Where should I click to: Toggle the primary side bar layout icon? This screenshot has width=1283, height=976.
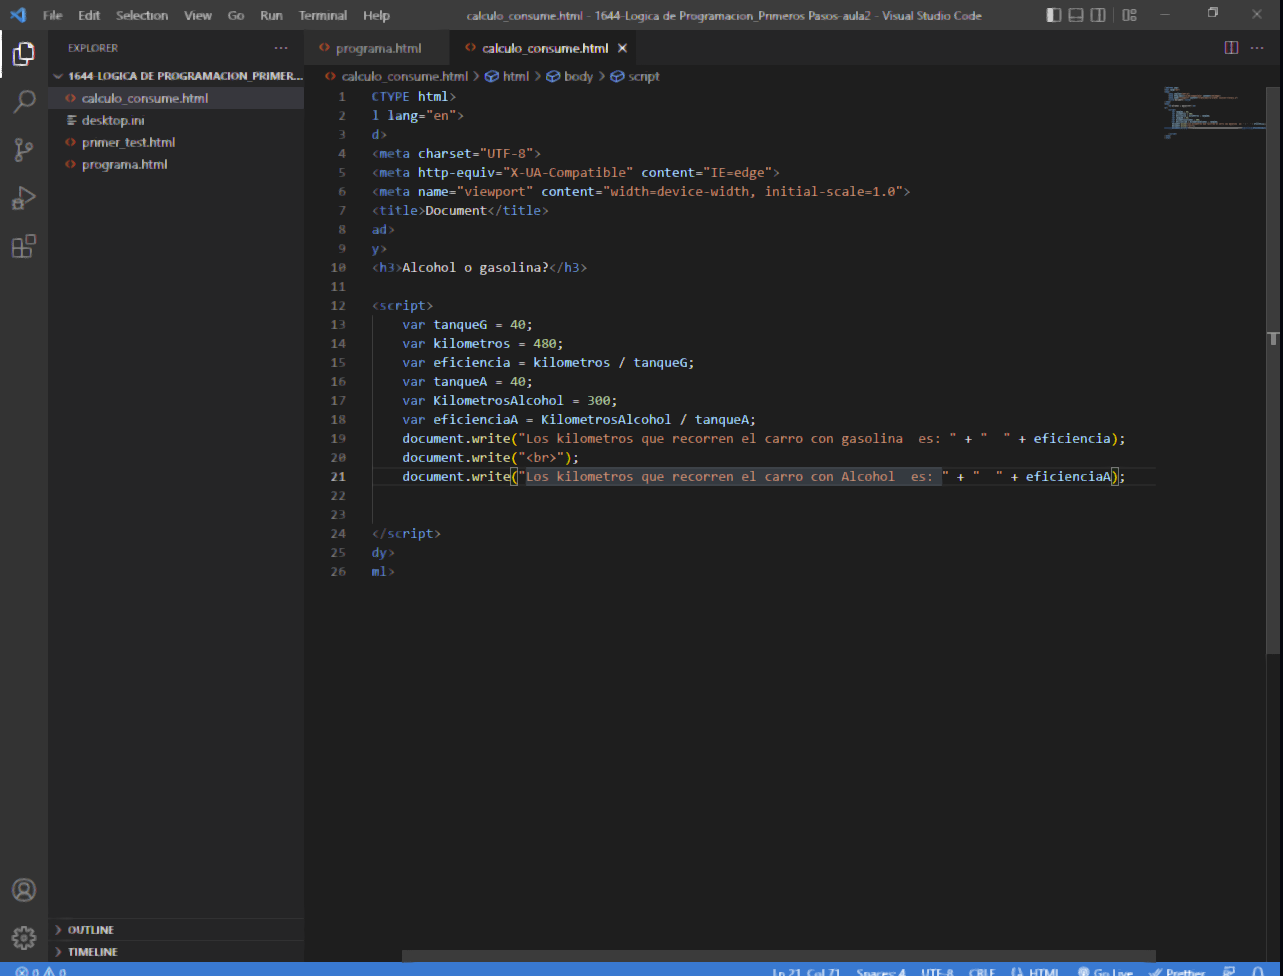click(x=1054, y=15)
